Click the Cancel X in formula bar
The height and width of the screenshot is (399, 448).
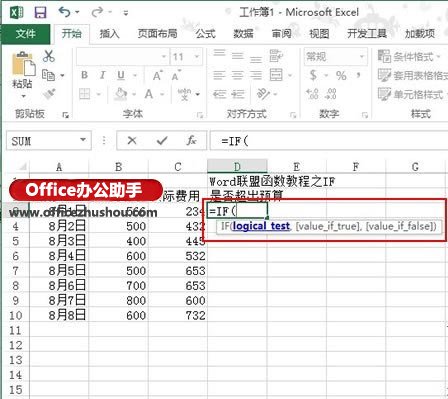click(x=132, y=141)
